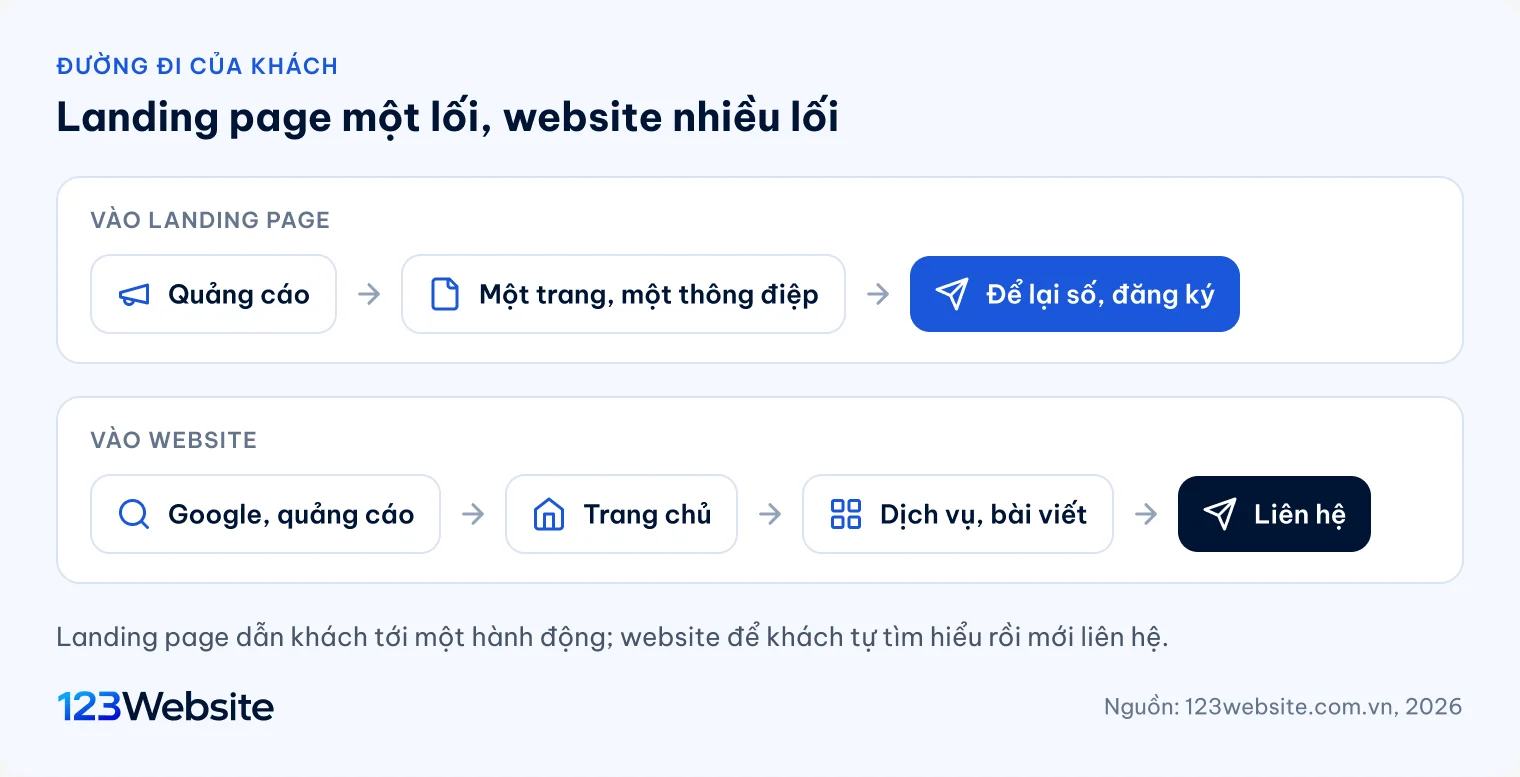Image resolution: width=1520 pixels, height=777 pixels.
Task: Click the blue Để lại số, đăng ký button
Action: [x=1075, y=294]
